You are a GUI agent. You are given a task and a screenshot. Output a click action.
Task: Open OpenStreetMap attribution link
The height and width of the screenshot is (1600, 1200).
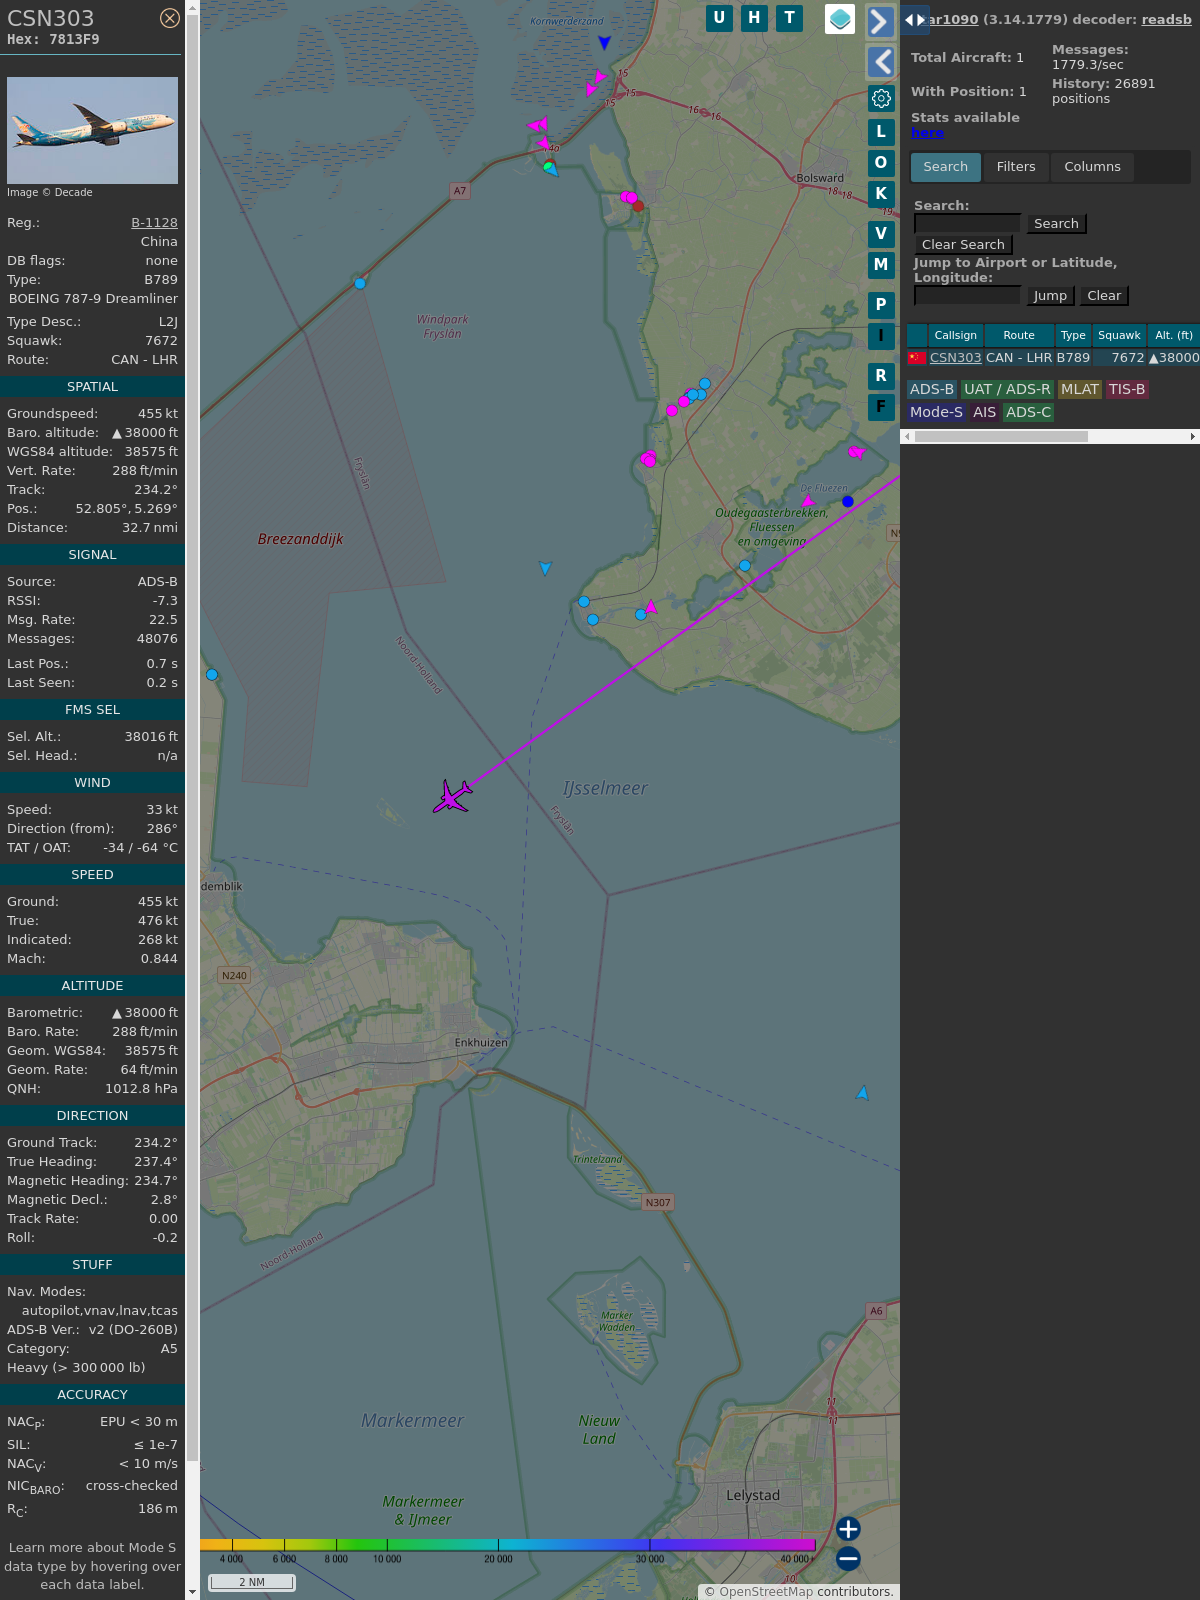765,1592
